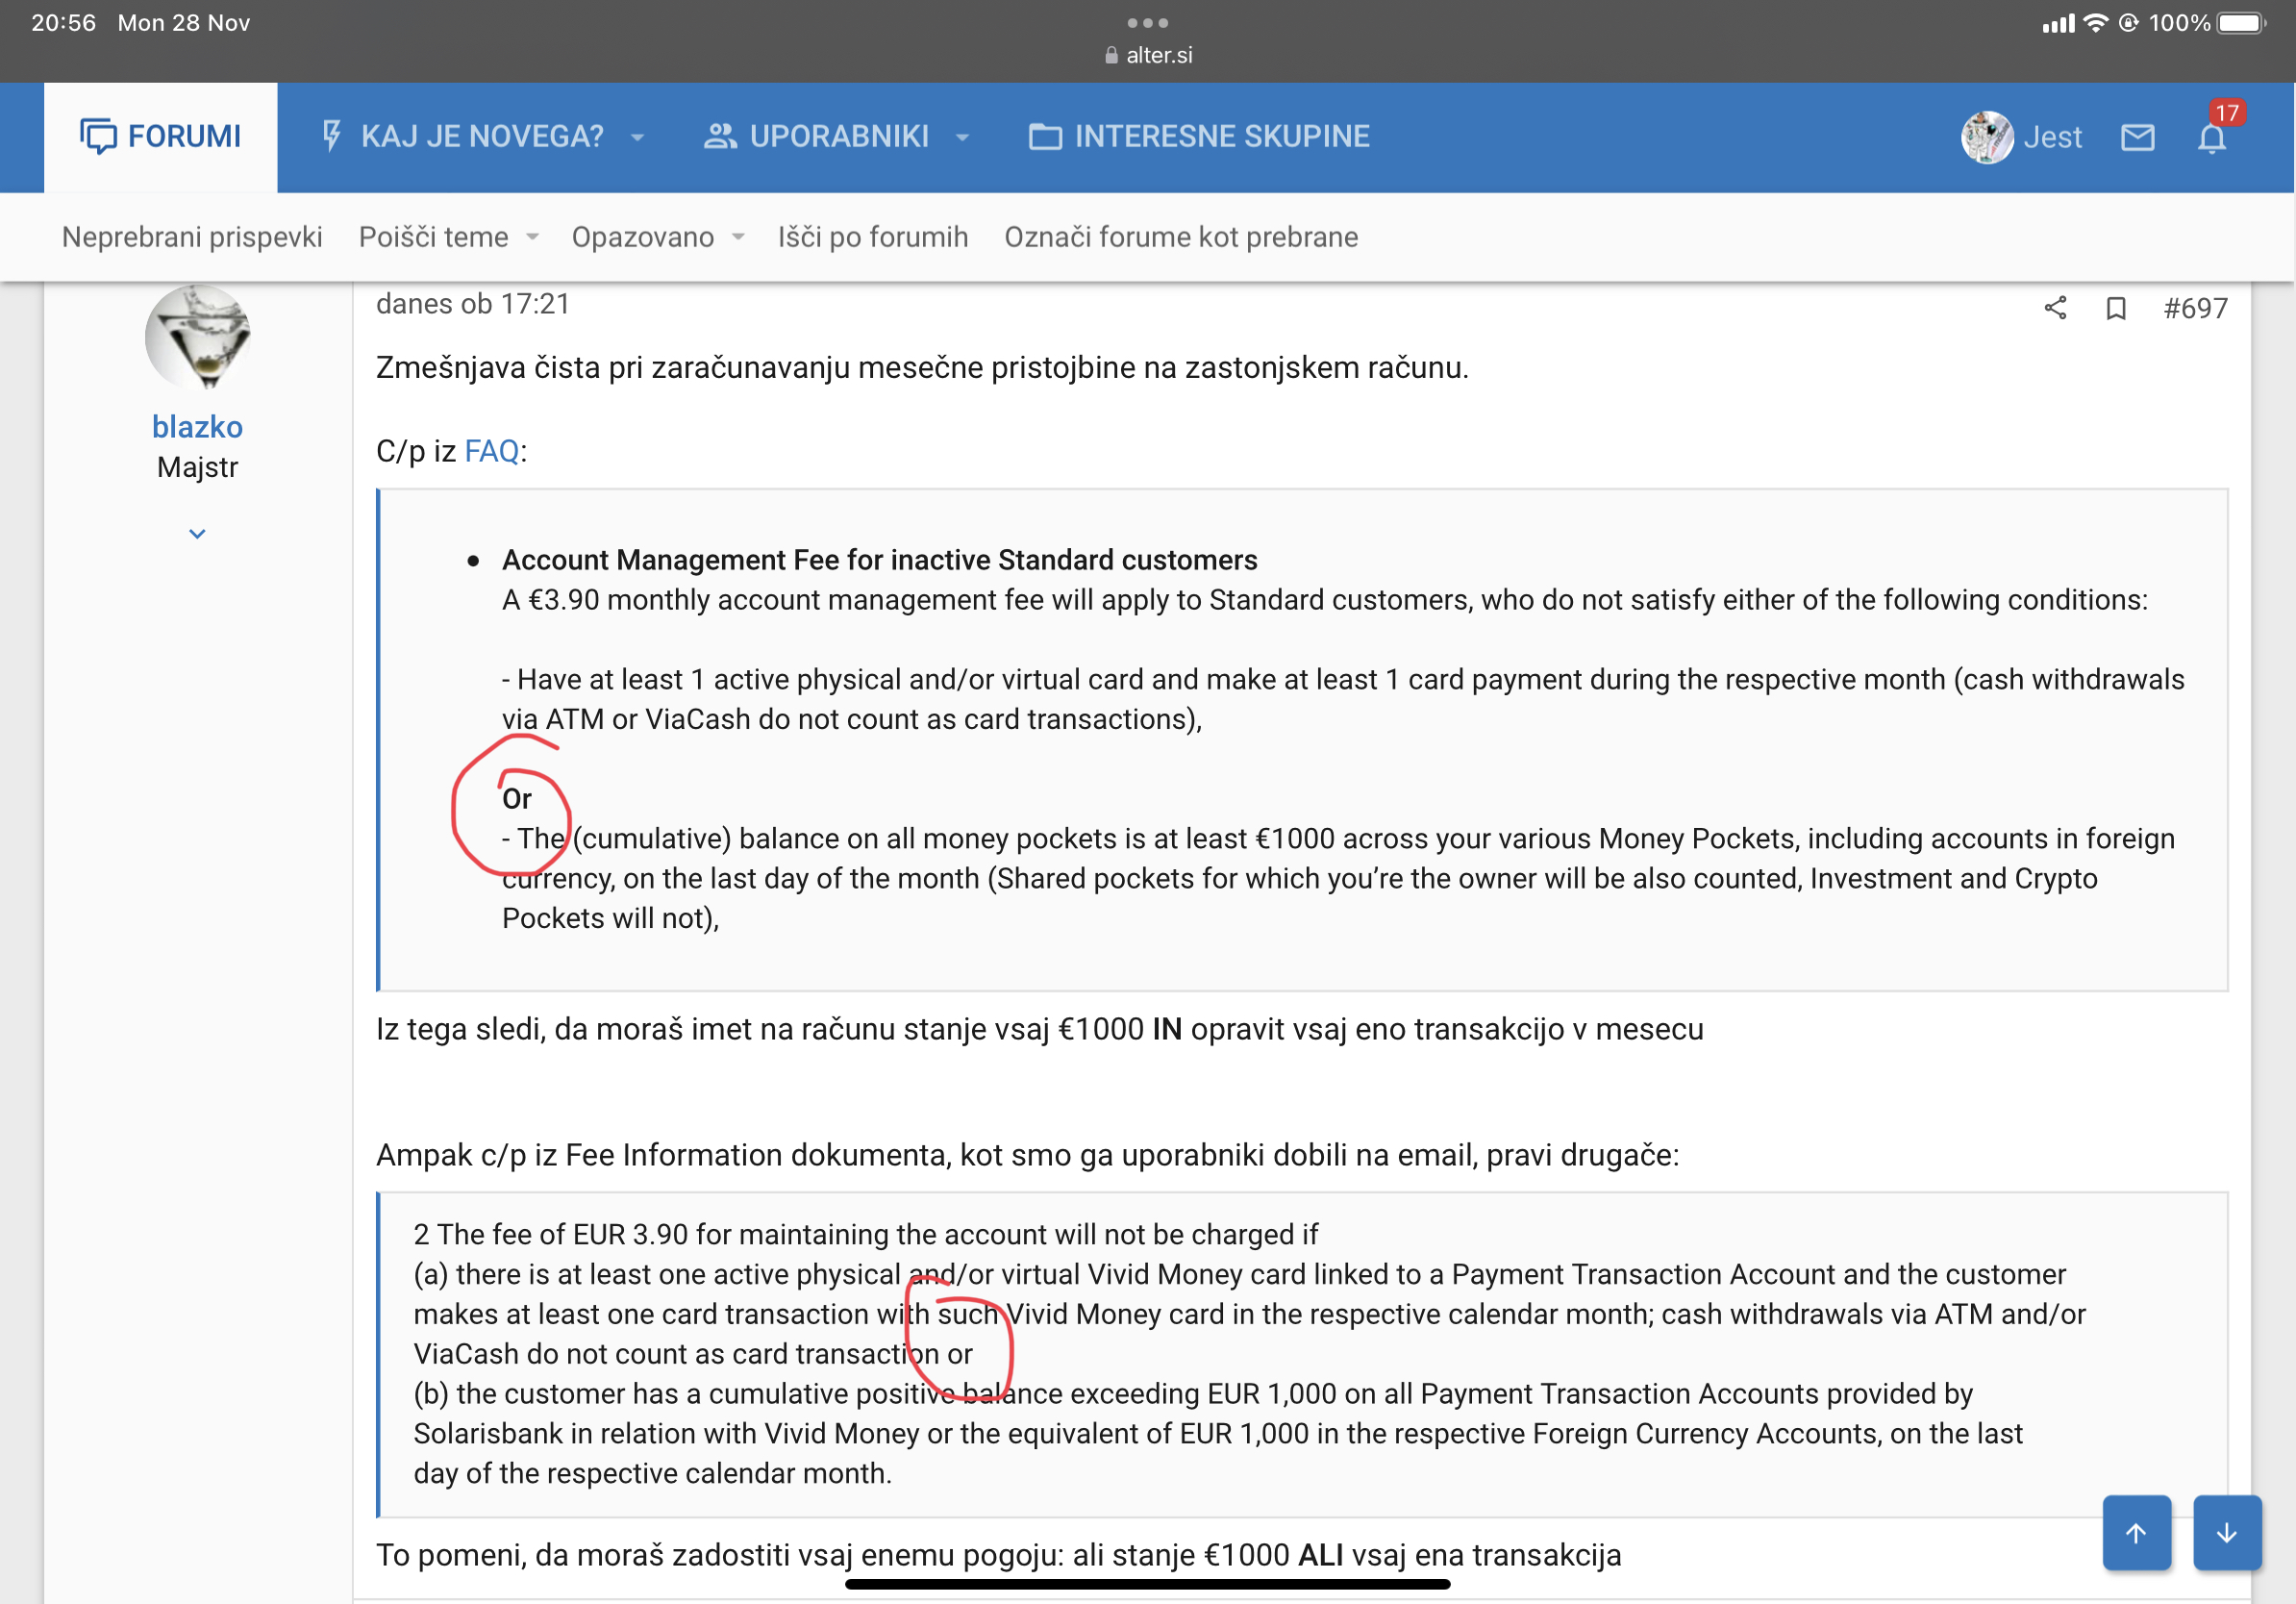Open Išči po forumih

[873, 237]
